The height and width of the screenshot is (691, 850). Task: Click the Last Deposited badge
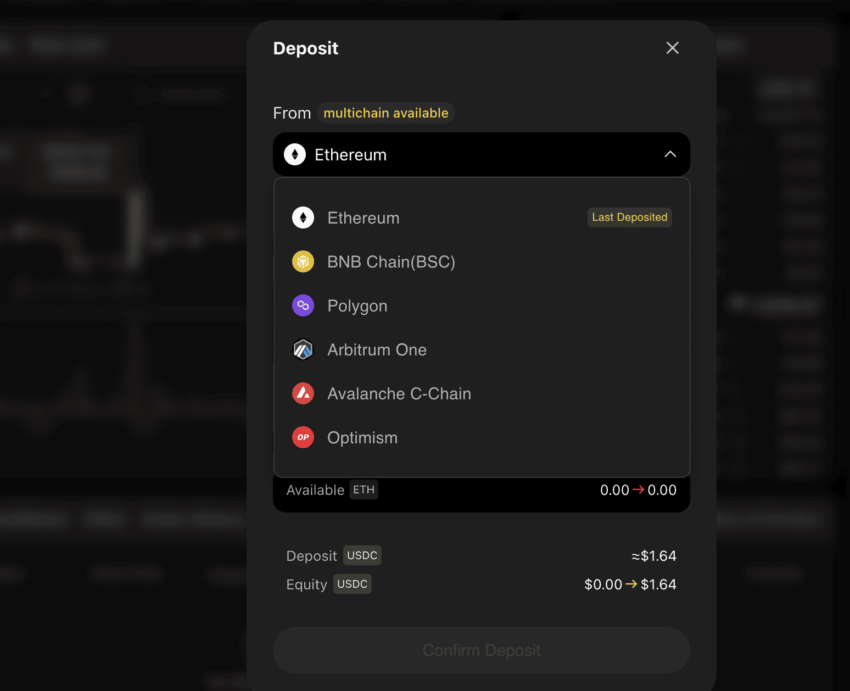pyautogui.click(x=629, y=217)
